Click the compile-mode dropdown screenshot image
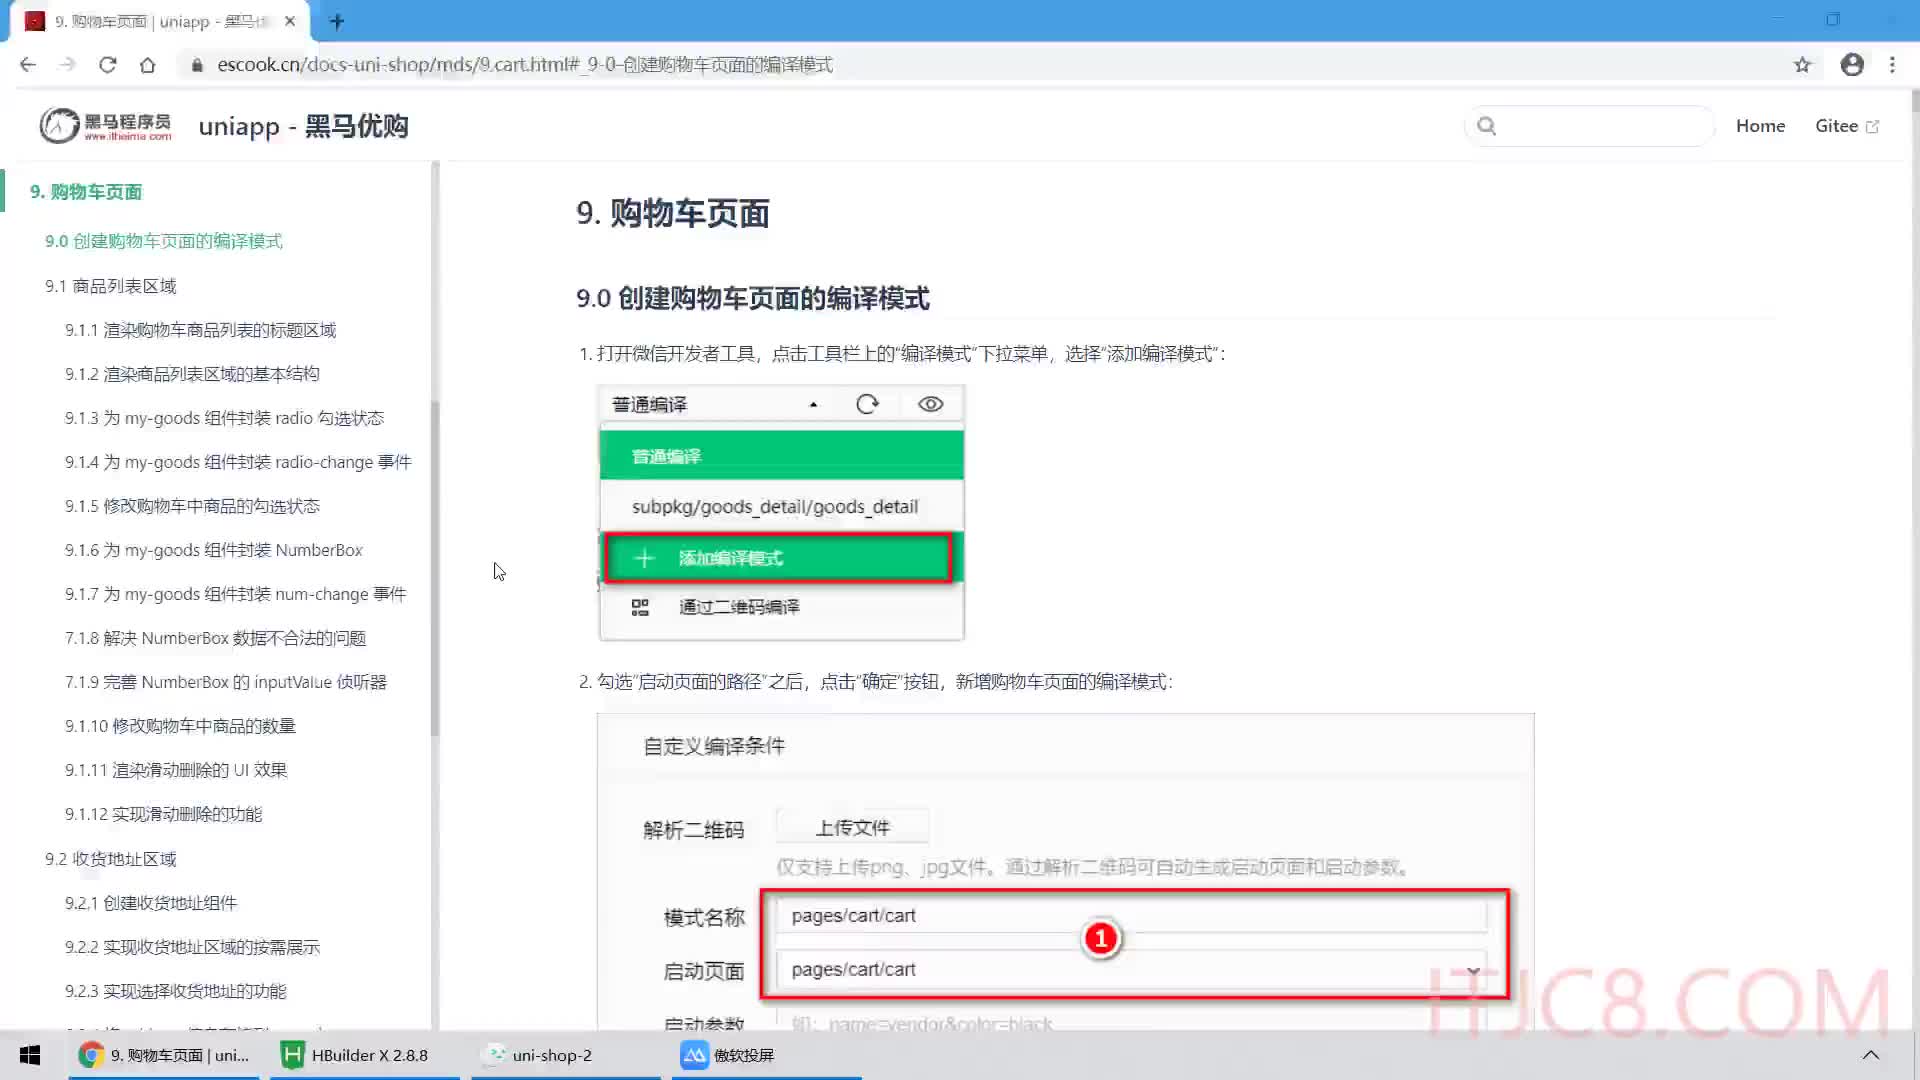This screenshot has width=1920, height=1080. (781, 512)
